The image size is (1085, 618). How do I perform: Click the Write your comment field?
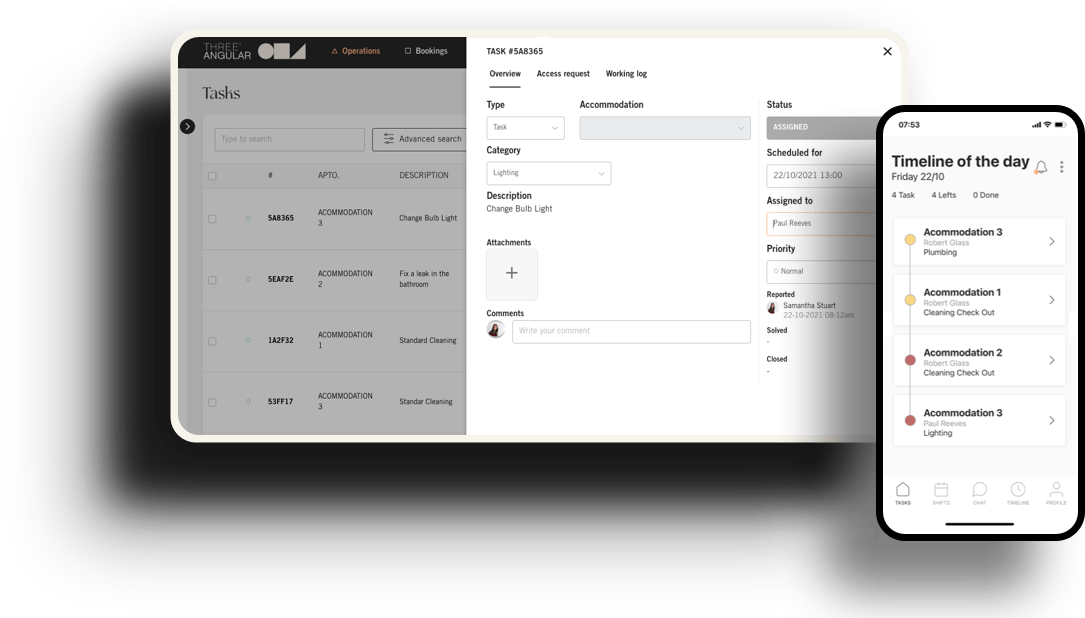pos(631,331)
